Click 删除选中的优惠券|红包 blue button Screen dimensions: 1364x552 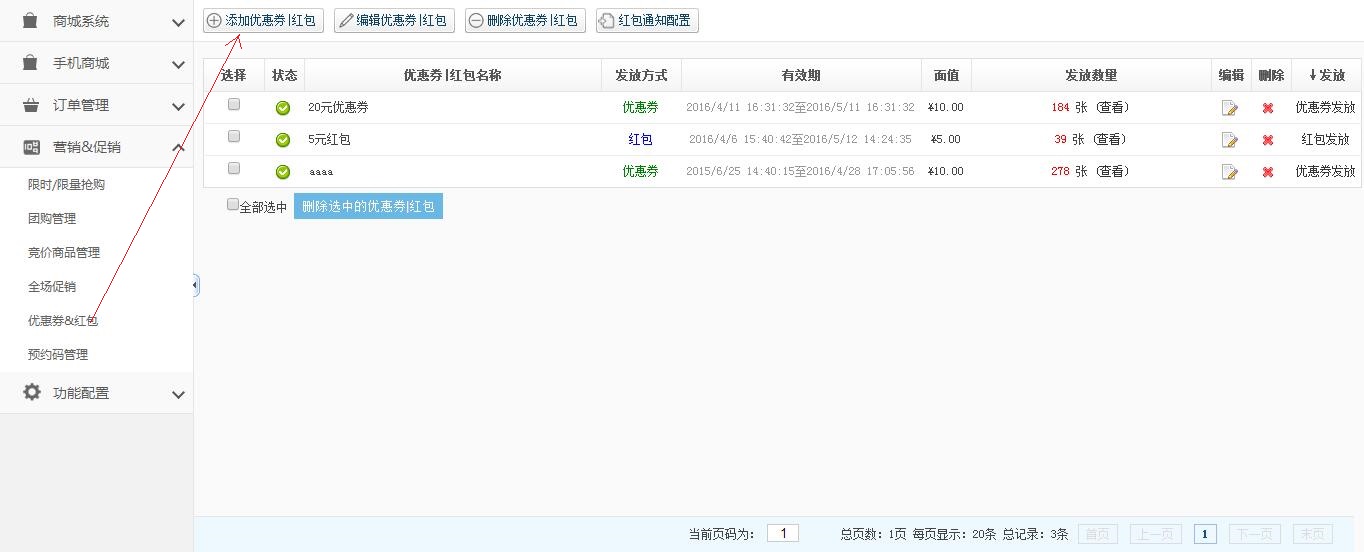(368, 206)
